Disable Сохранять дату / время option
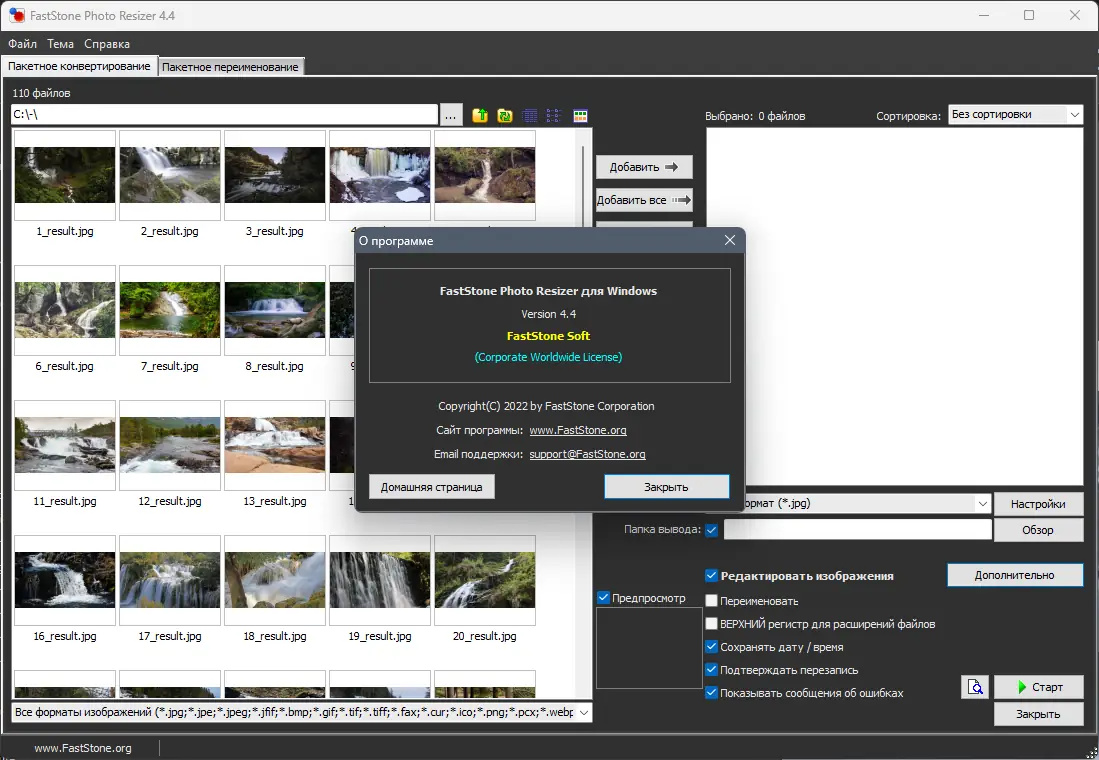 click(x=712, y=646)
